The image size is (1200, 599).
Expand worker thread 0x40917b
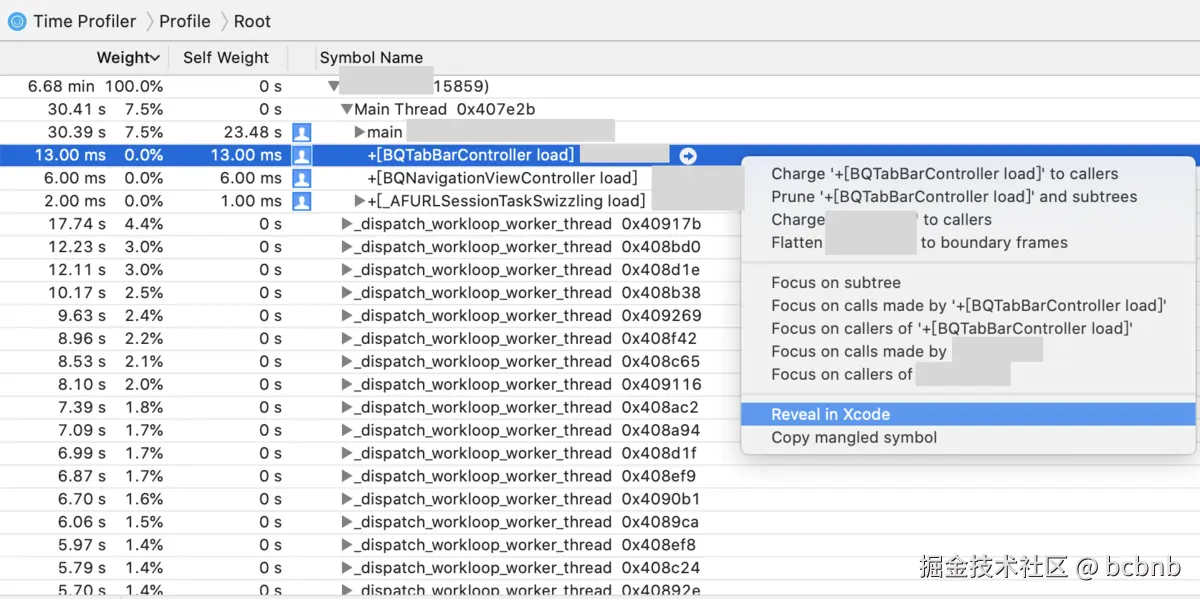[347, 224]
